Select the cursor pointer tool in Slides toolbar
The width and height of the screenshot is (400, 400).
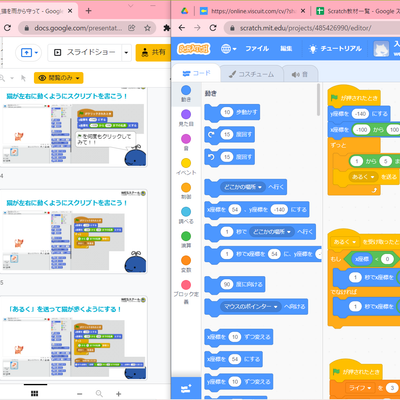pyautogui.click(x=23, y=78)
